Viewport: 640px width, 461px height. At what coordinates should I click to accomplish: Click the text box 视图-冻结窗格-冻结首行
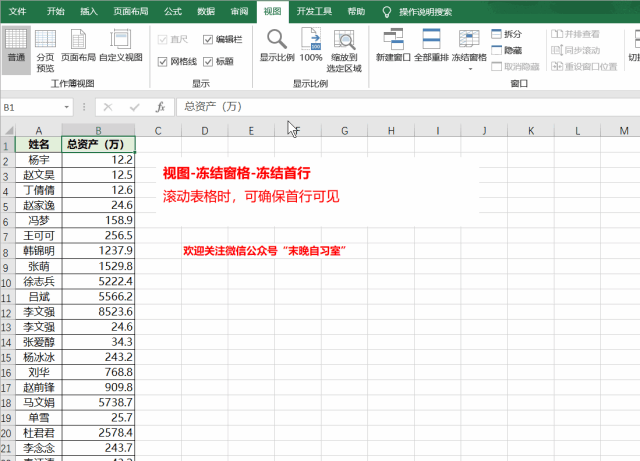237,173
